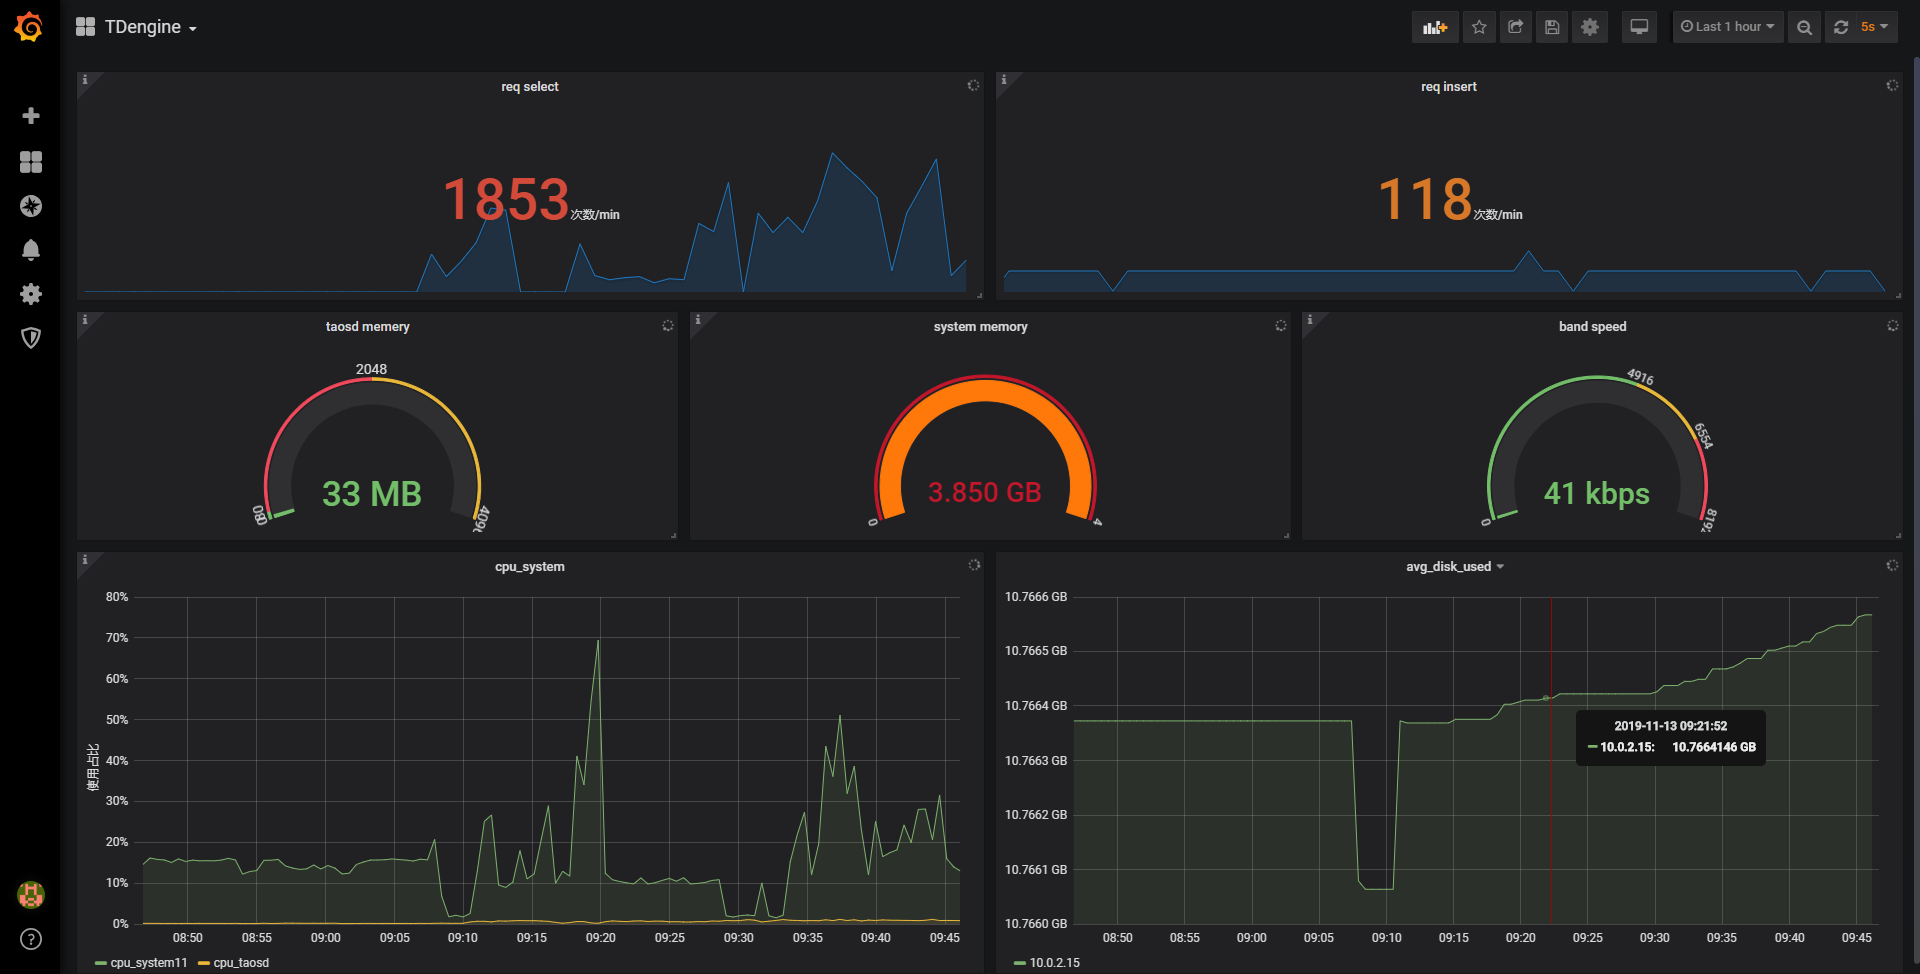The width and height of the screenshot is (1920, 974).
Task: Open the cpu_system panel title menu
Action: pyautogui.click(x=529, y=567)
